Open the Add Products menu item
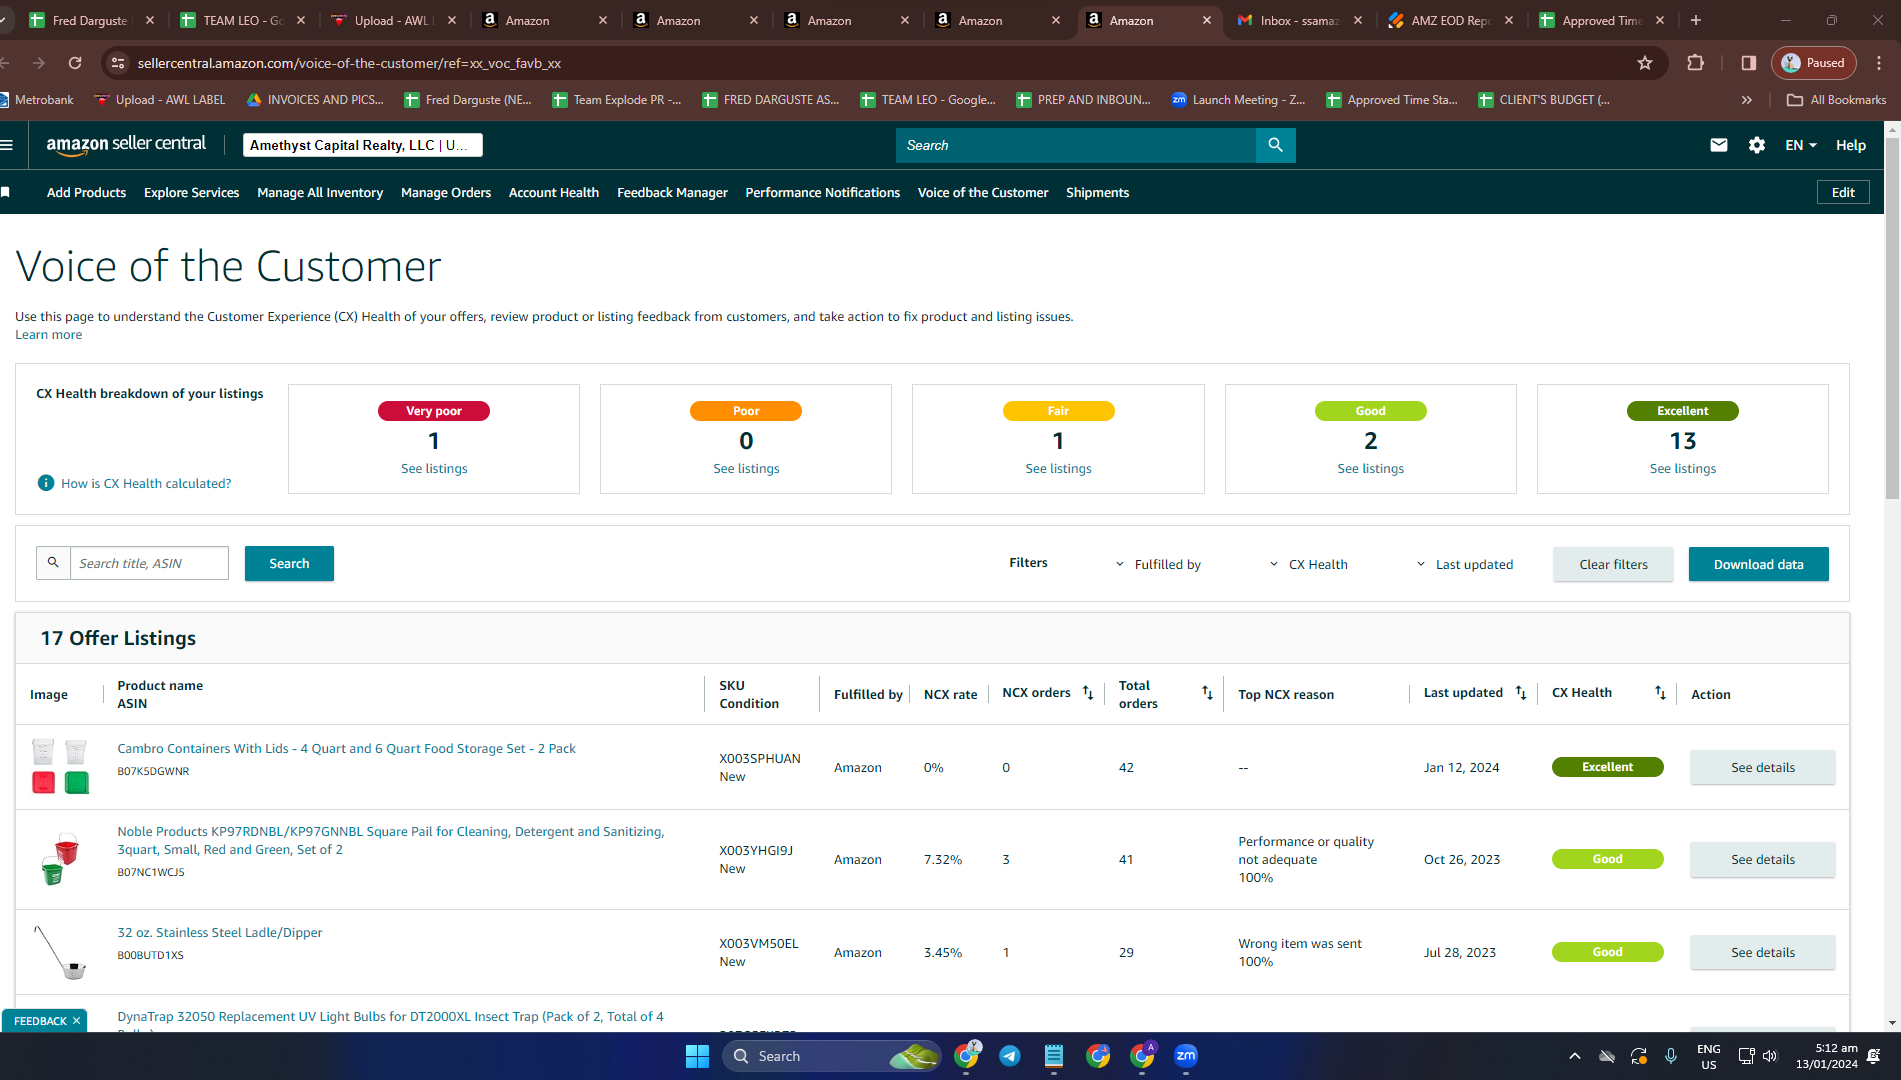The height and width of the screenshot is (1080, 1901). [86, 193]
